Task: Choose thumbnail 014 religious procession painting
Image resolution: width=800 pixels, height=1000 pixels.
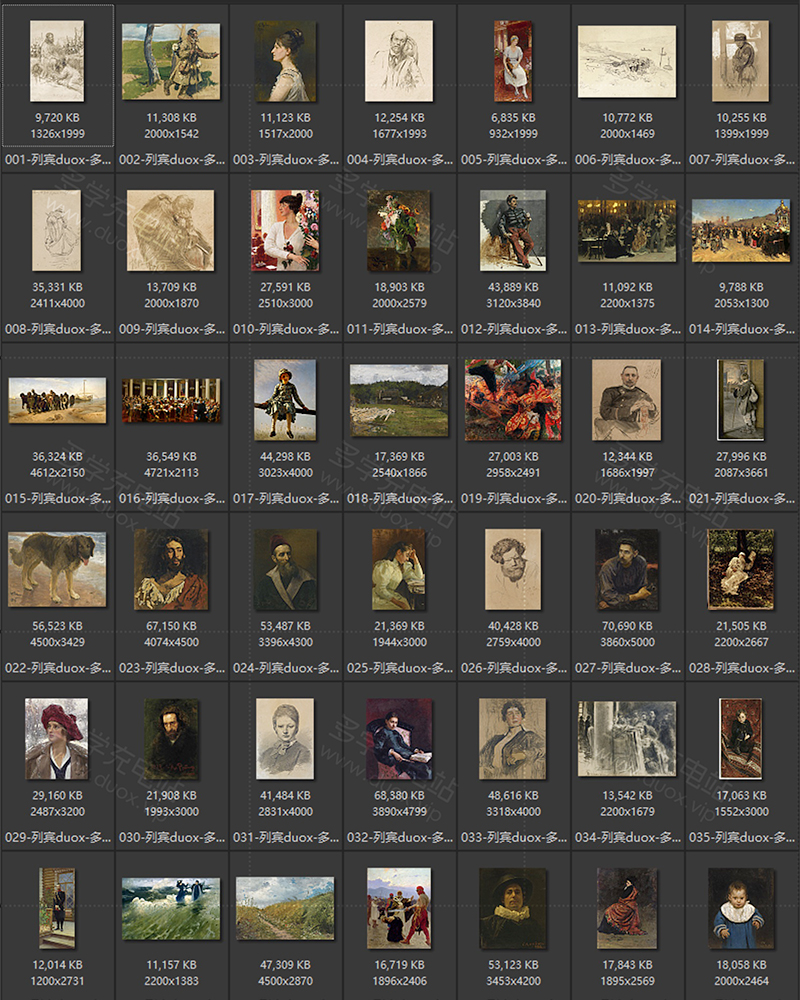Action: click(741, 231)
